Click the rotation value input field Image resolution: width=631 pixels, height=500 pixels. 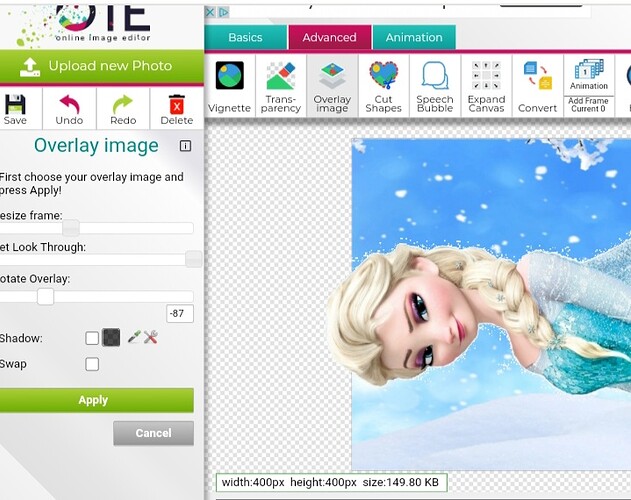(x=180, y=314)
